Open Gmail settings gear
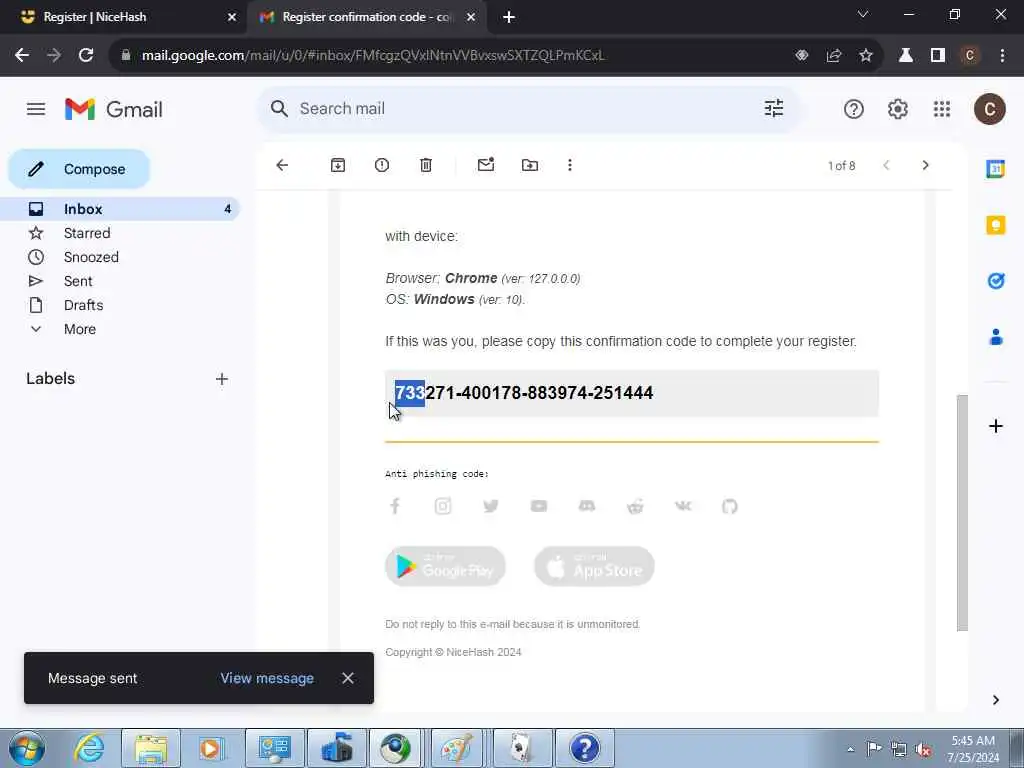The width and height of the screenshot is (1024, 768). 898,109
